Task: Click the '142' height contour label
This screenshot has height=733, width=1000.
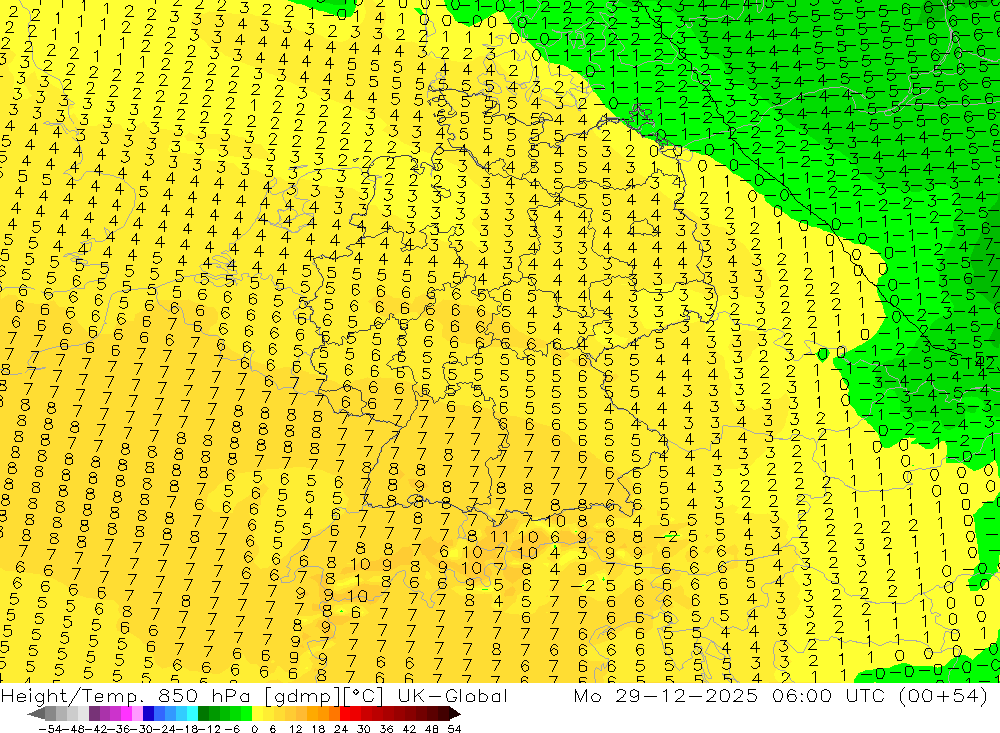Action: point(982,362)
